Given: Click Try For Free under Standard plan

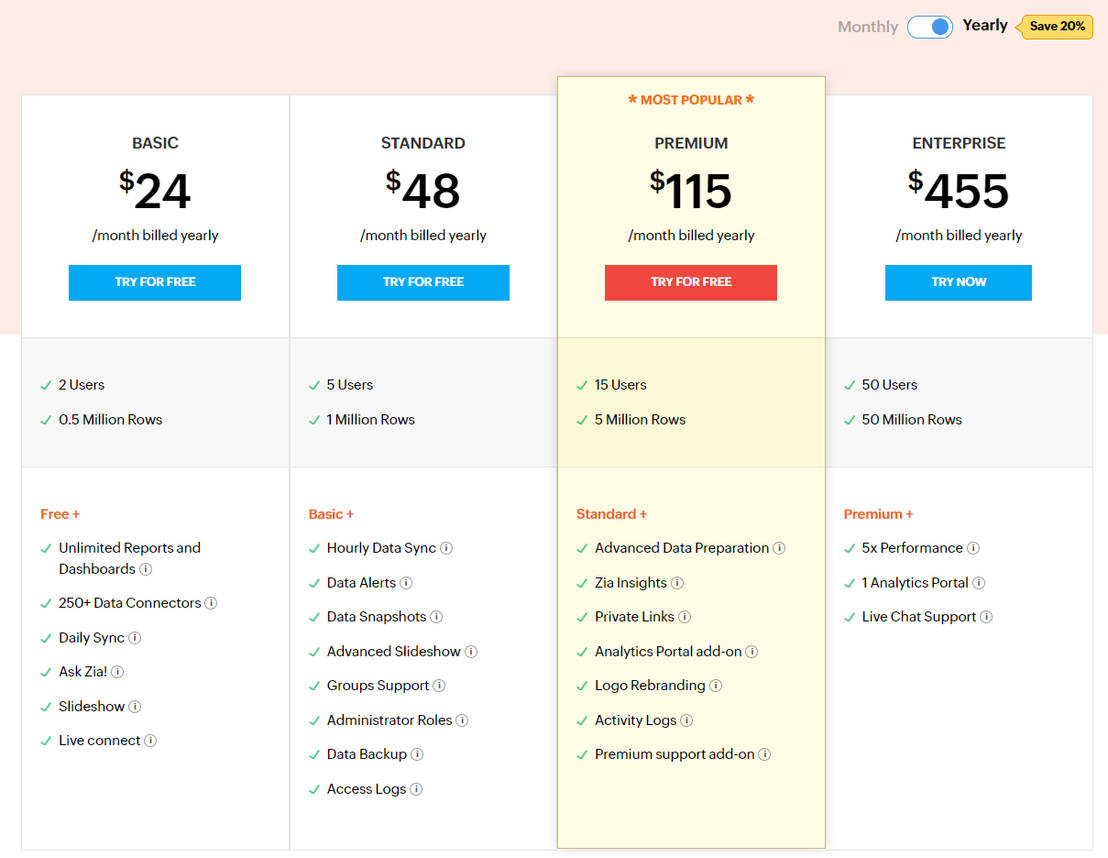Looking at the screenshot, I should pos(423,282).
